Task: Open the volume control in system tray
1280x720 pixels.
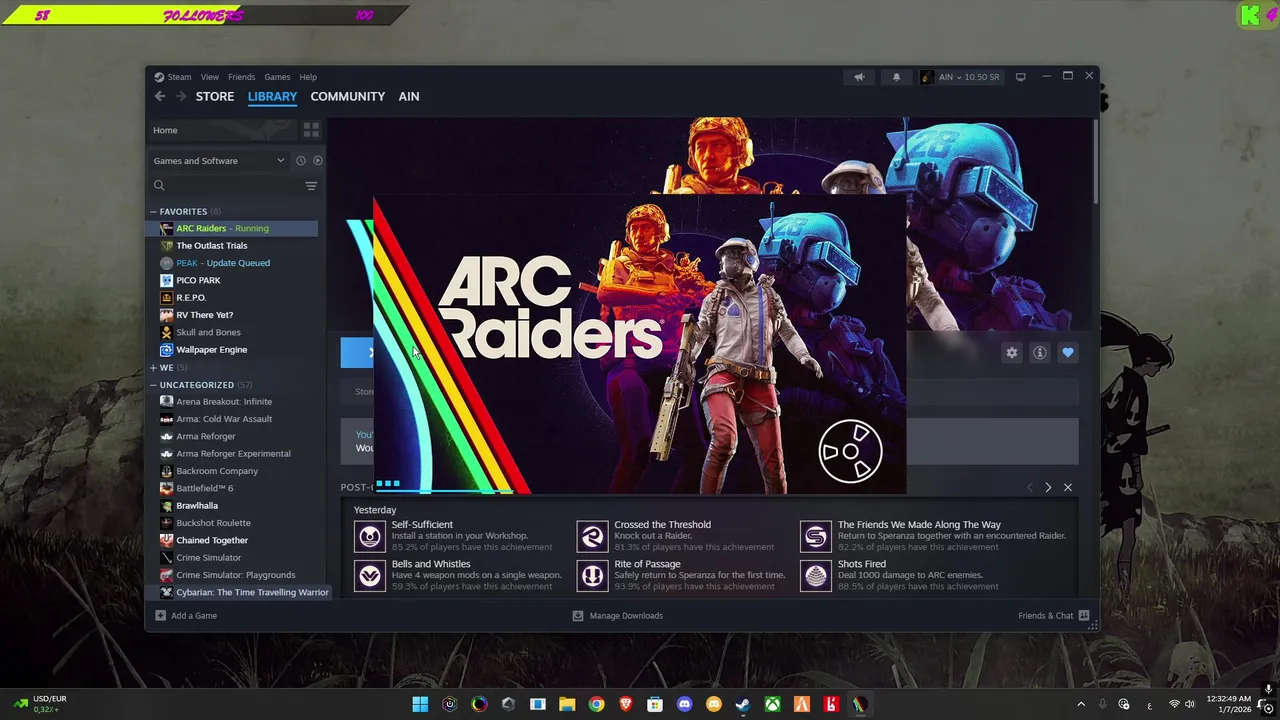Action: pyautogui.click(x=1189, y=704)
